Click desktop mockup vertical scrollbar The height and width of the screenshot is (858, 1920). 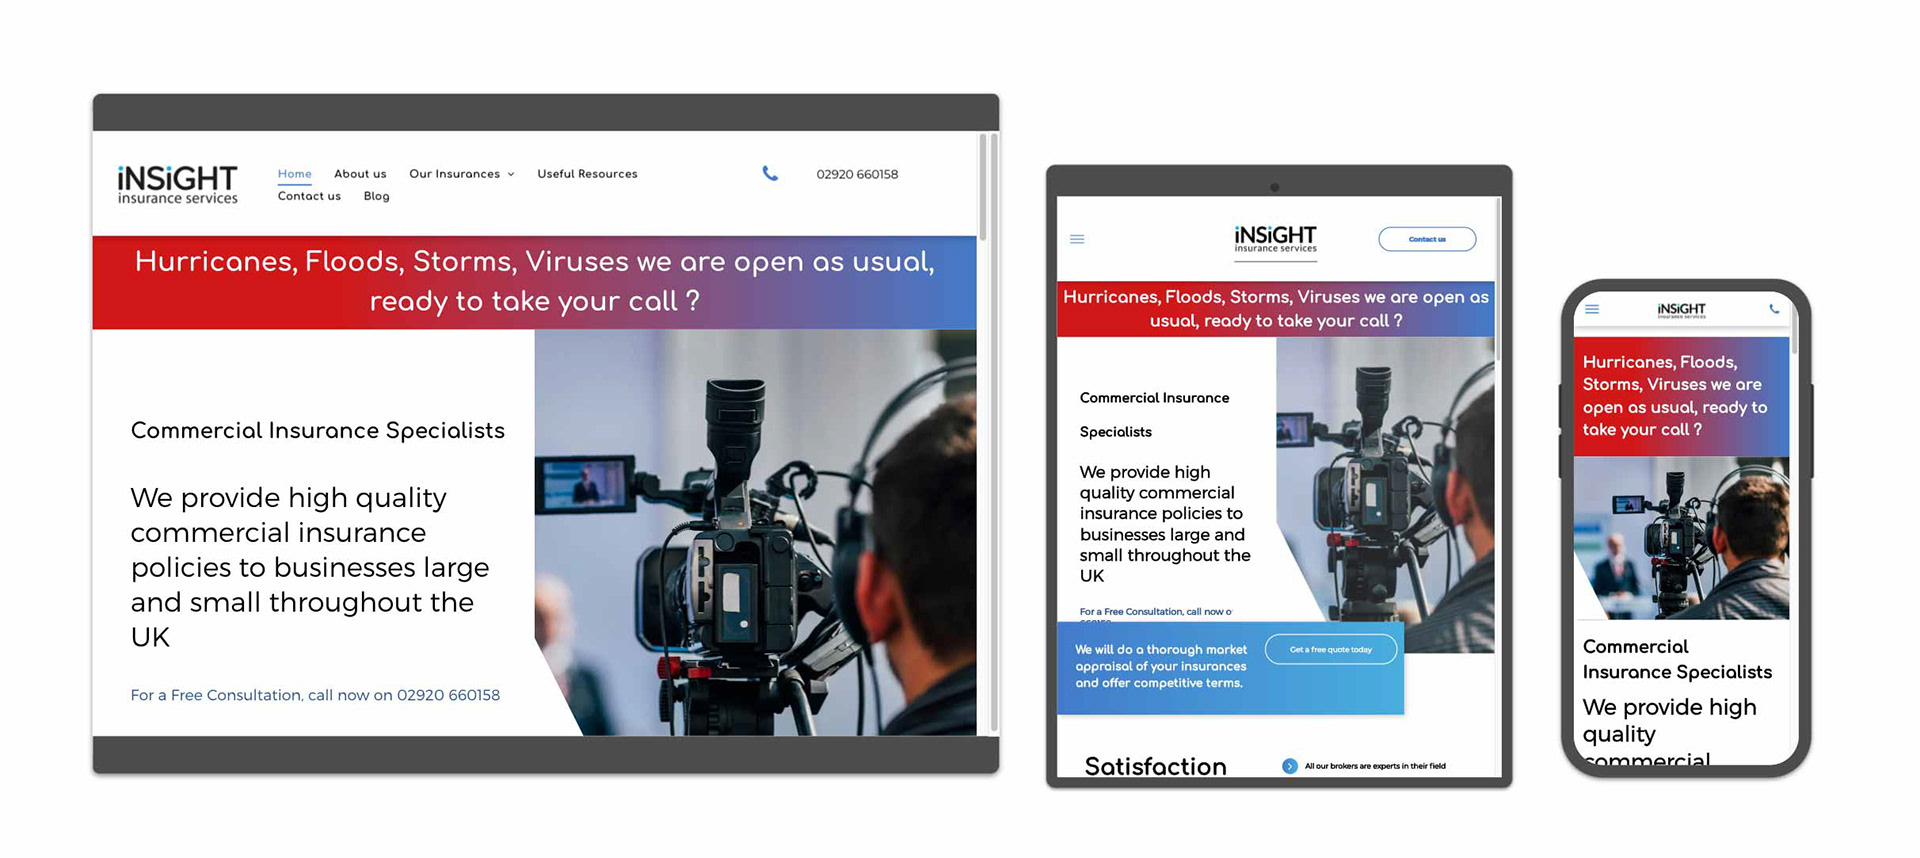(x=983, y=187)
